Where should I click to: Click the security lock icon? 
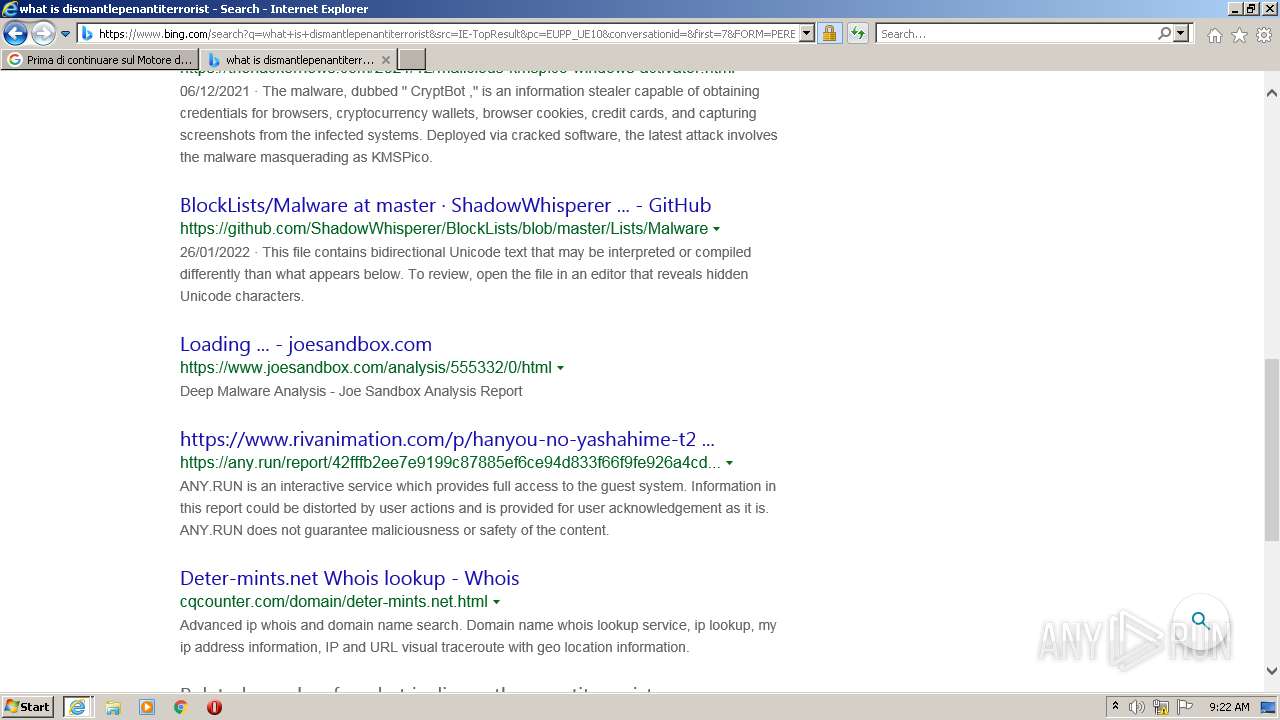click(x=829, y=33)
